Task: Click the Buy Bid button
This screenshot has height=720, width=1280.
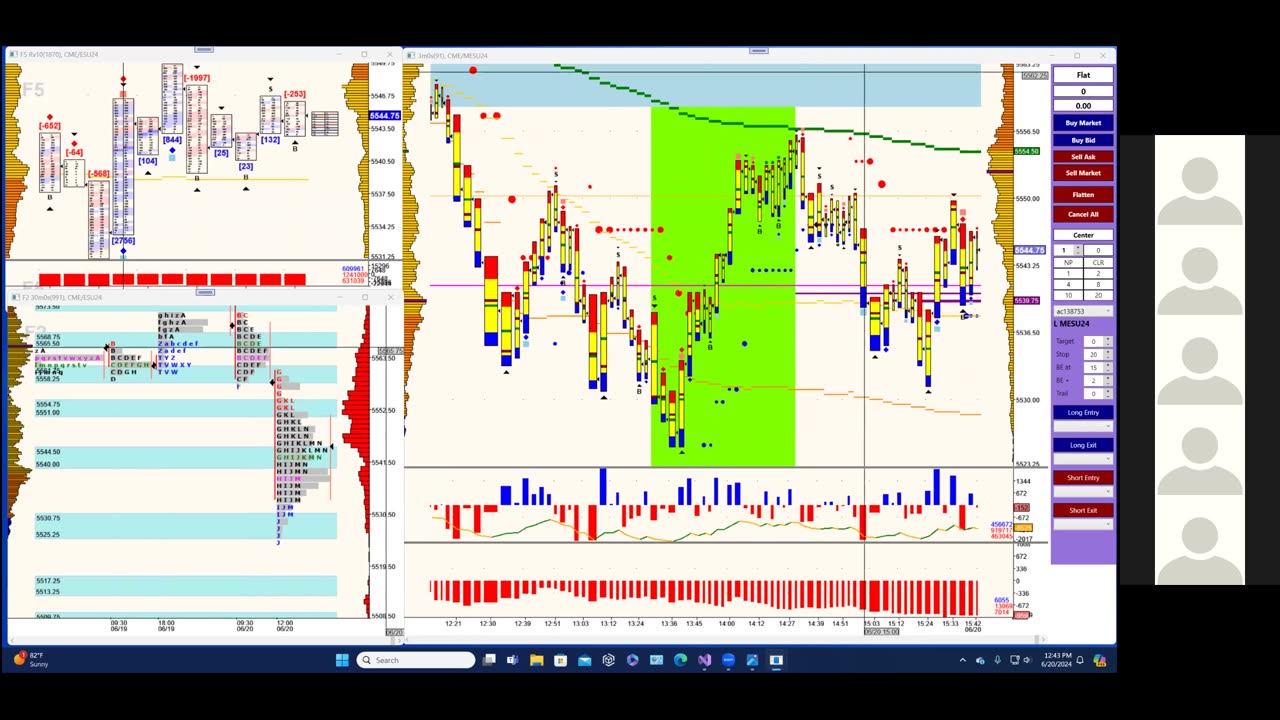Action: click(1083, 140)
